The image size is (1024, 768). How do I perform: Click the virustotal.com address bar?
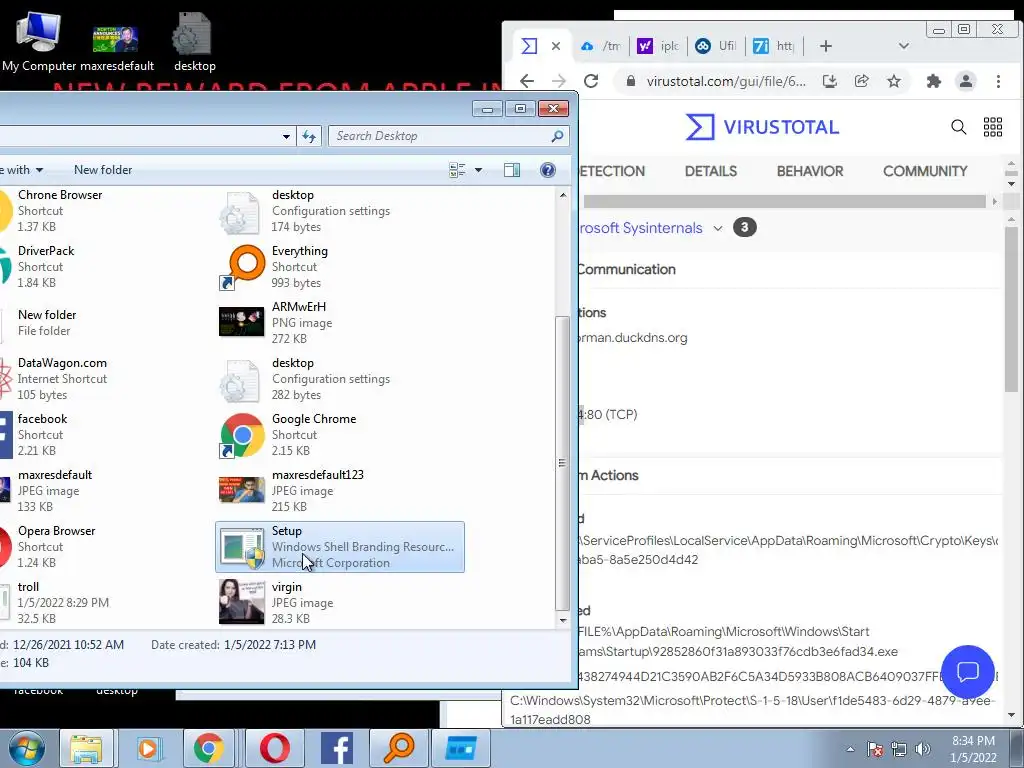(x=725, y=81)
